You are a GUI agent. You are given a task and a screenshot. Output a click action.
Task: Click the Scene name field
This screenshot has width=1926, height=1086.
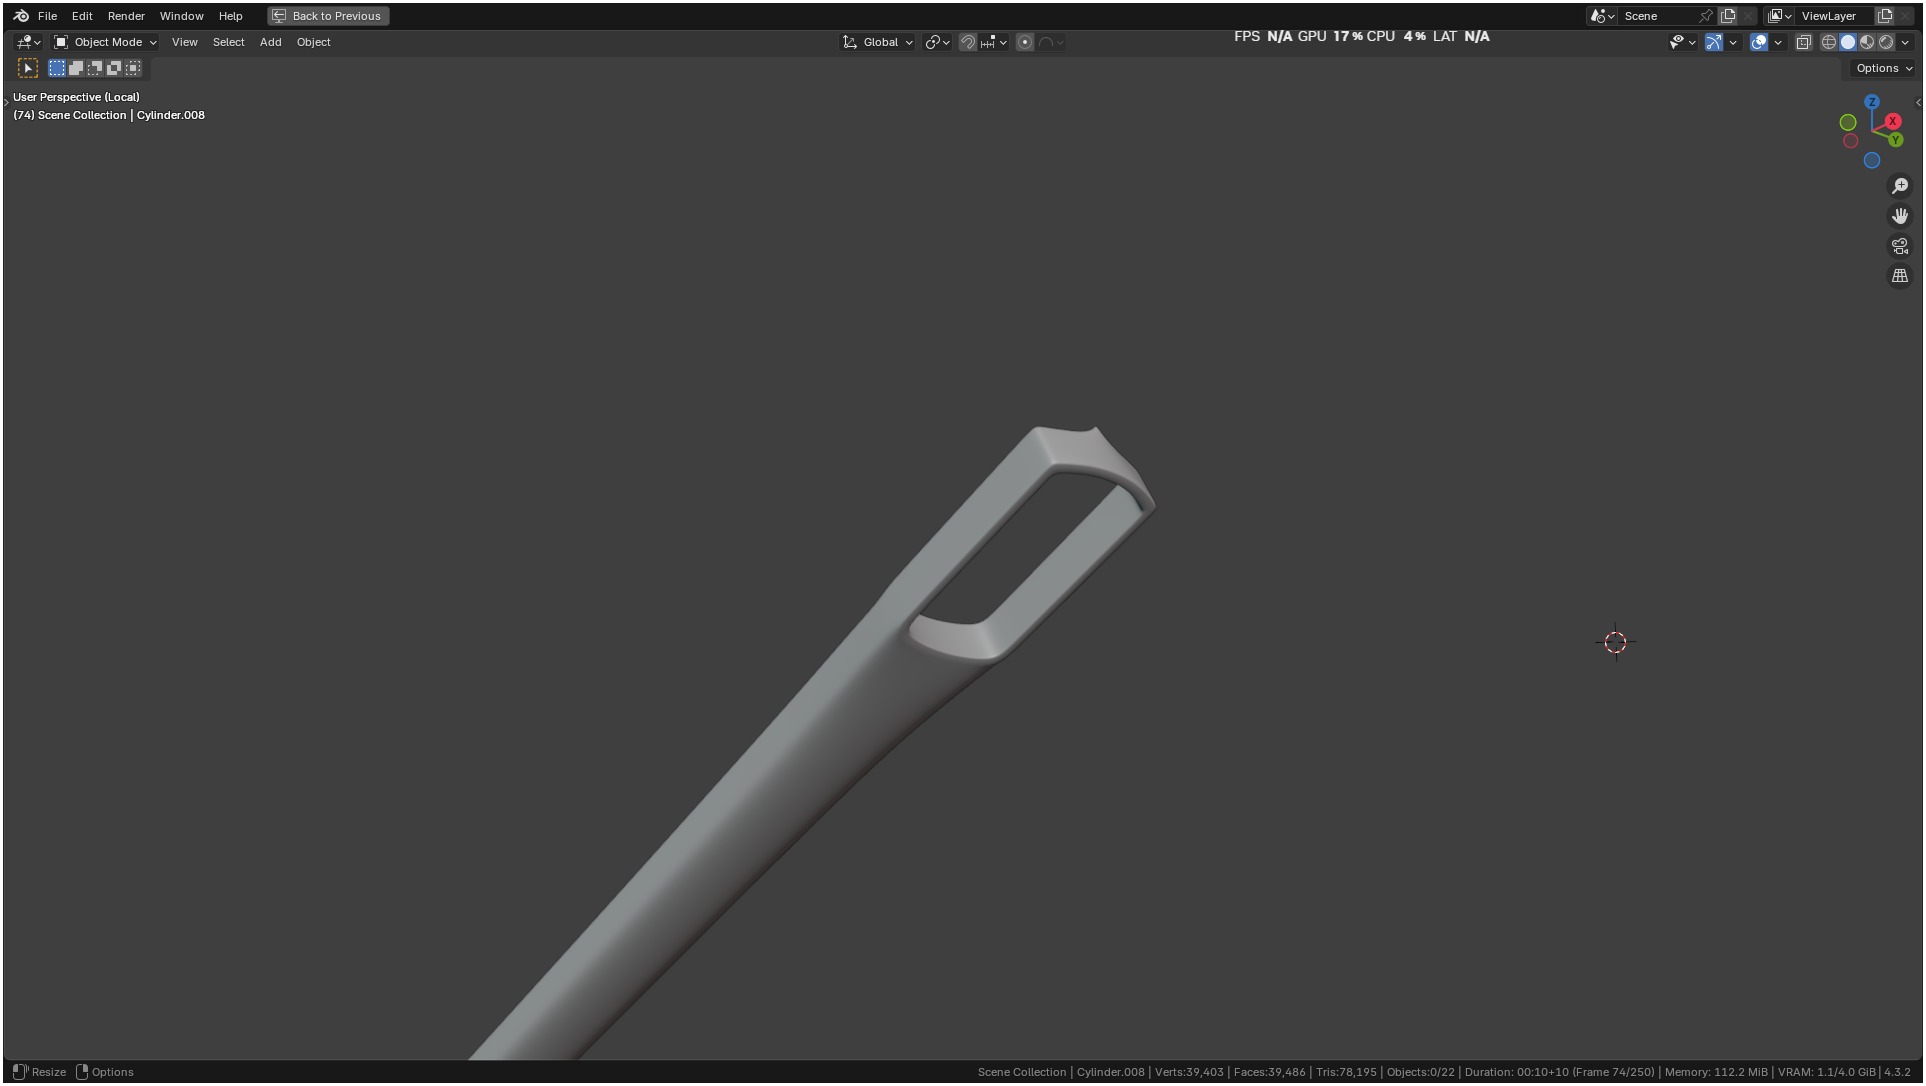point(1657,16)
